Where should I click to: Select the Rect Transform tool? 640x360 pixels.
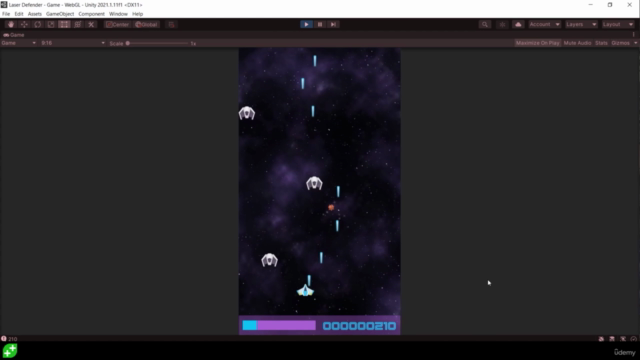(64, 24)
